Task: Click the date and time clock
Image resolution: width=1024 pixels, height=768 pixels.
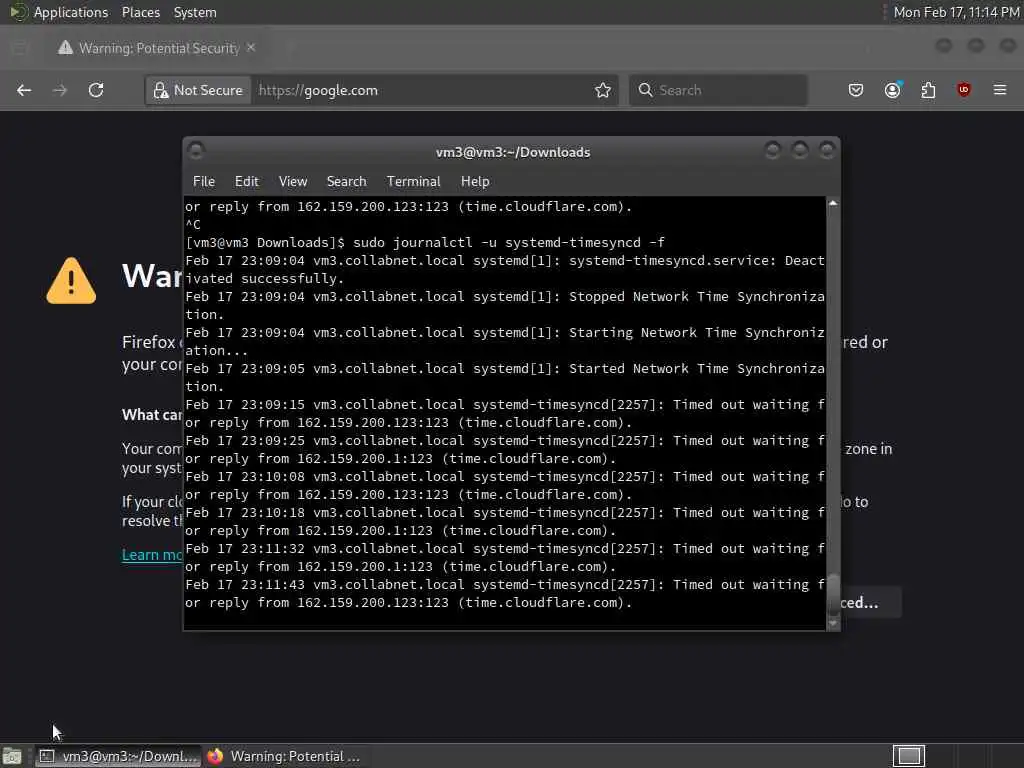Action: point(955,12)
